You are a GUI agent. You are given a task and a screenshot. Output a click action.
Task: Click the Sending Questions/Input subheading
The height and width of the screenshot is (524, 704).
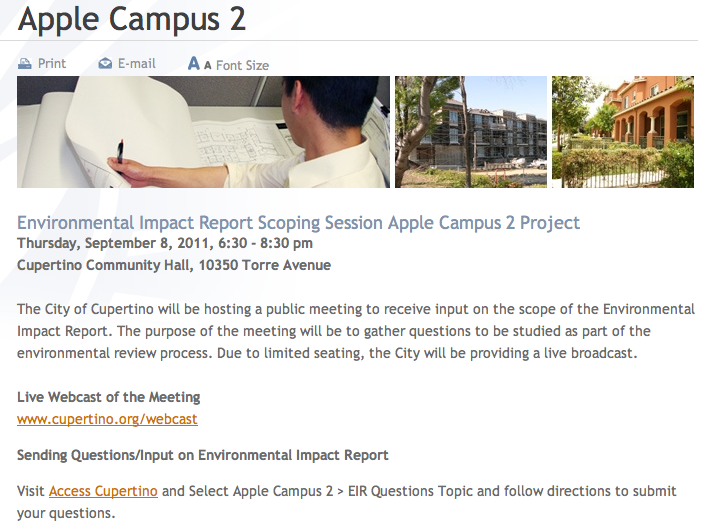202,455
